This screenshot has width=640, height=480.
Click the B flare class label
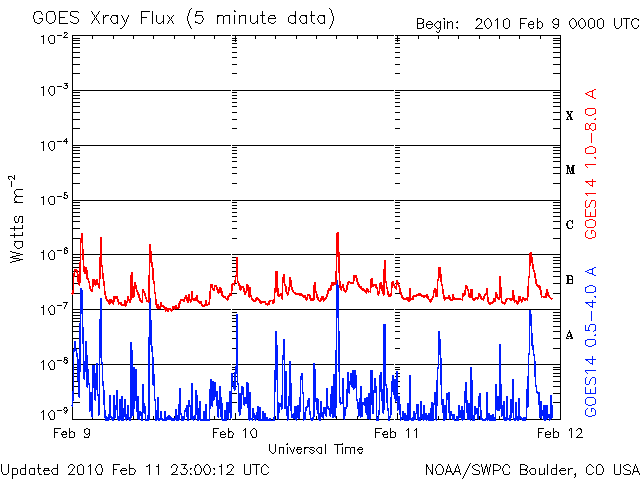pos(570,280)
